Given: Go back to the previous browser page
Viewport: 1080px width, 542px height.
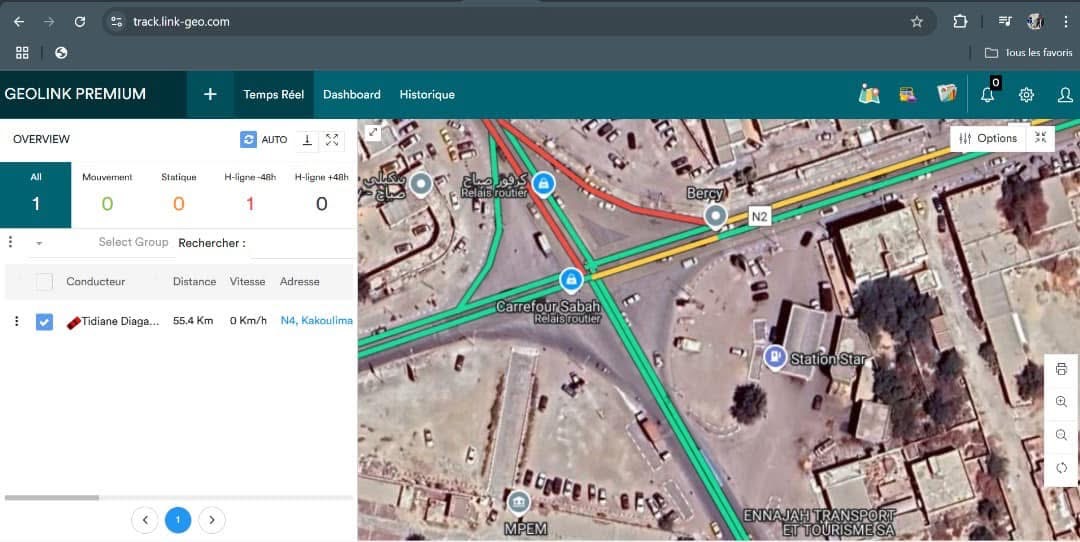Looking at the screenshot, I should point(19,22).
